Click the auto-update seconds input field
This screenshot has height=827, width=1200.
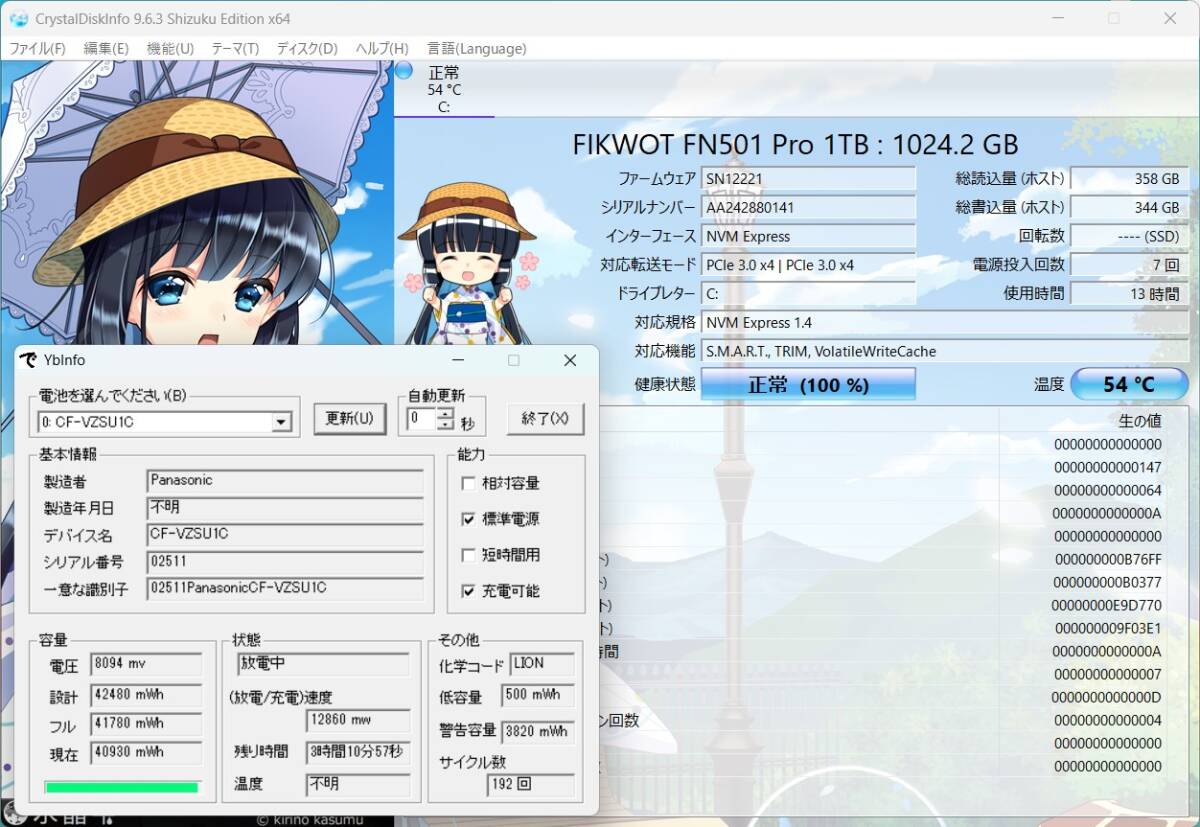click(x=422, y=419)
